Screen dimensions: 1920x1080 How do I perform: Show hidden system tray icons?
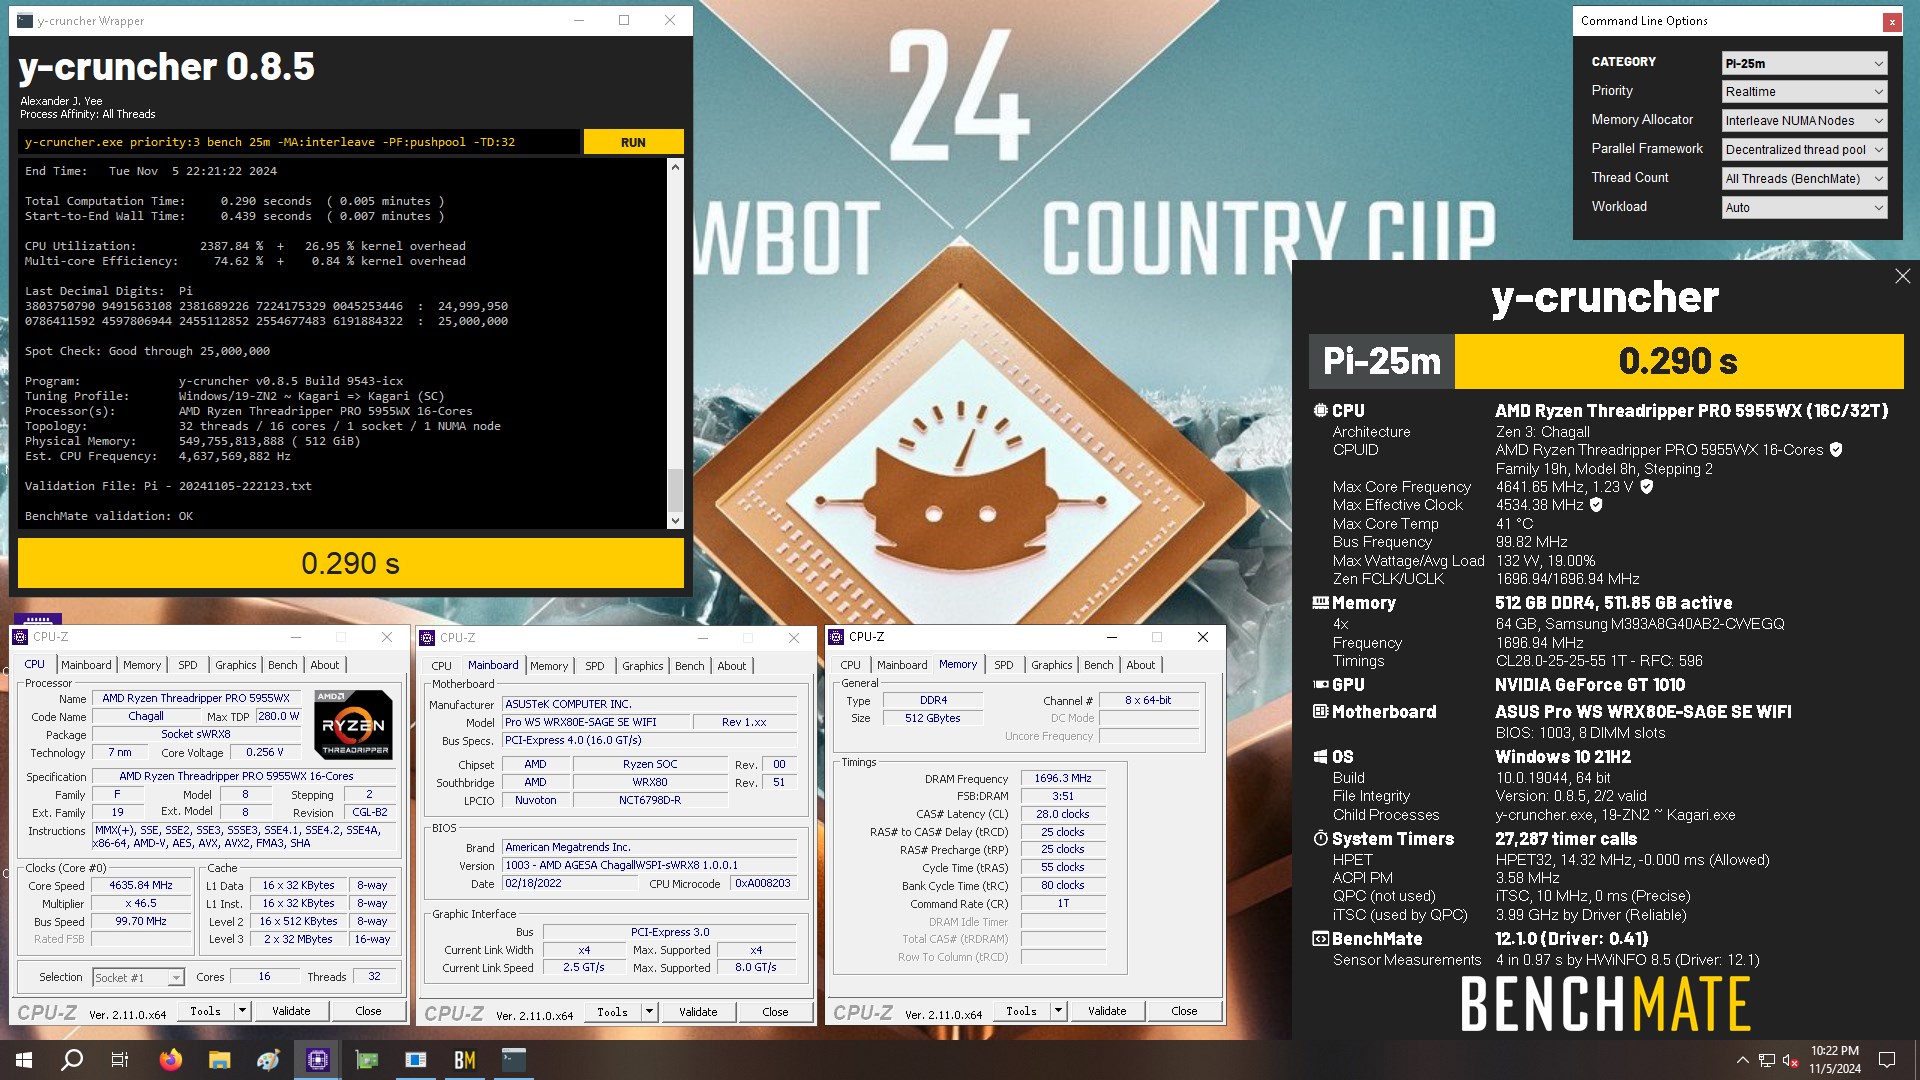pos(1742,1060)
